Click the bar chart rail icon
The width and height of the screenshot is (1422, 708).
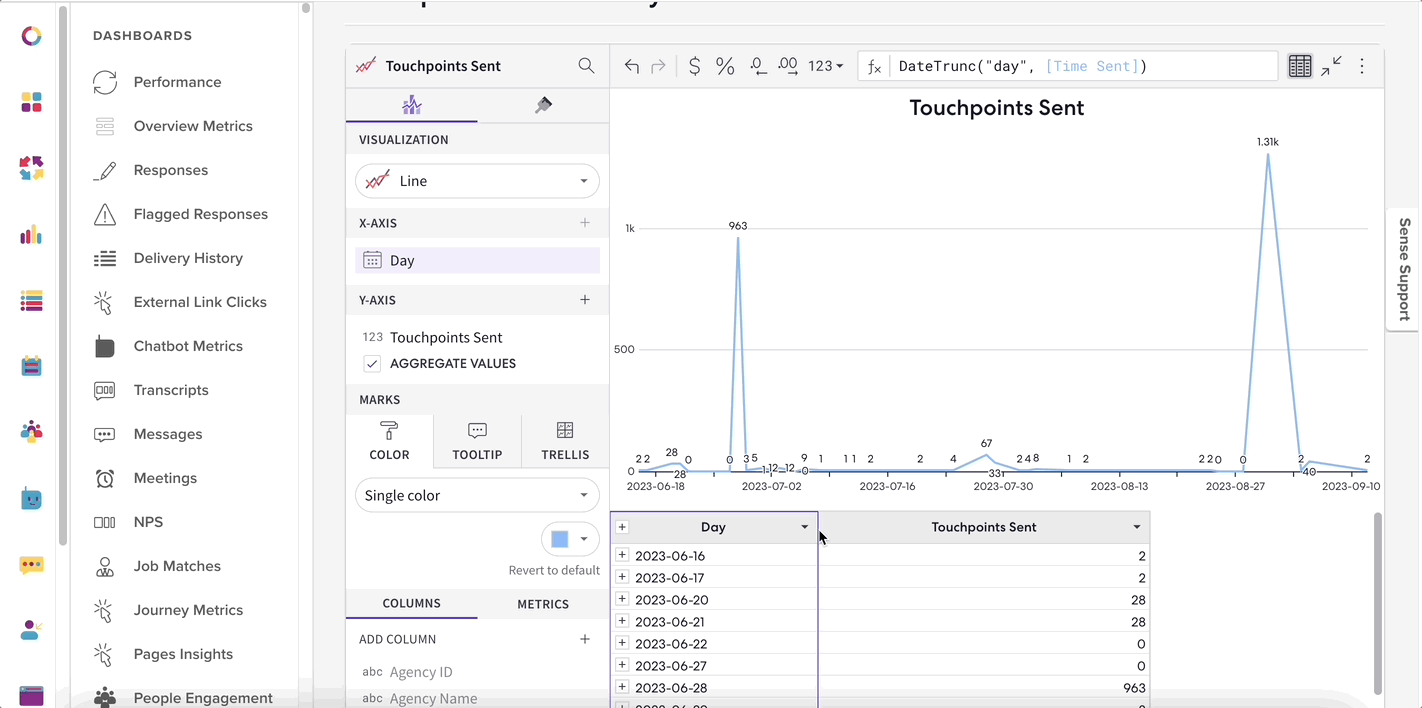[31, 234]
